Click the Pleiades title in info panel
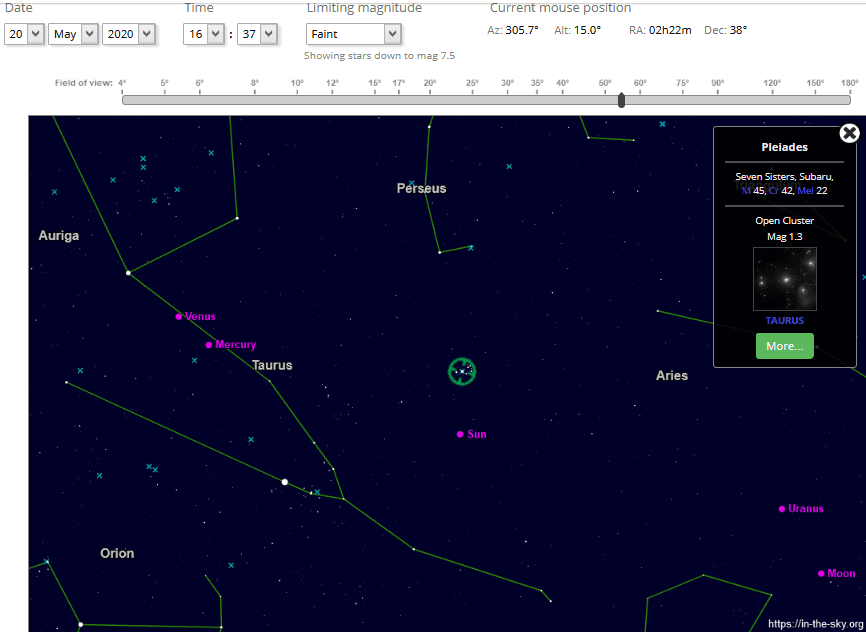 tap(784, 148)
